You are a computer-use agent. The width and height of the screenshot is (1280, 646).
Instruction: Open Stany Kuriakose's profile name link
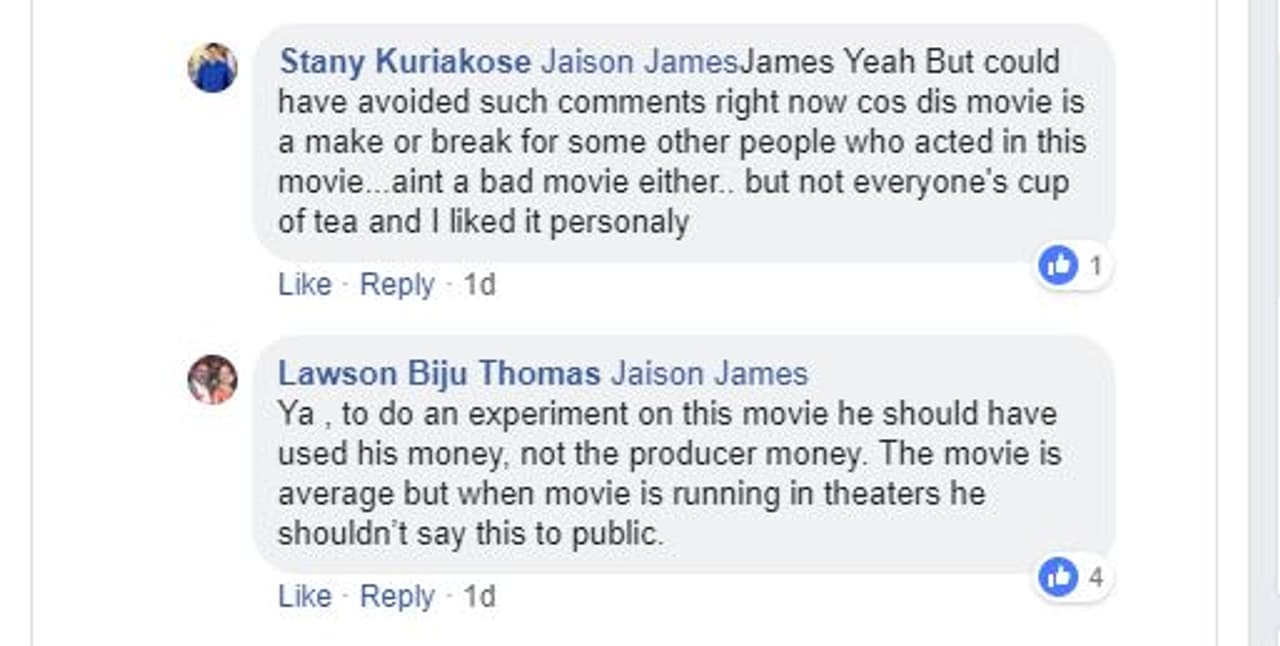click(405, 62)
